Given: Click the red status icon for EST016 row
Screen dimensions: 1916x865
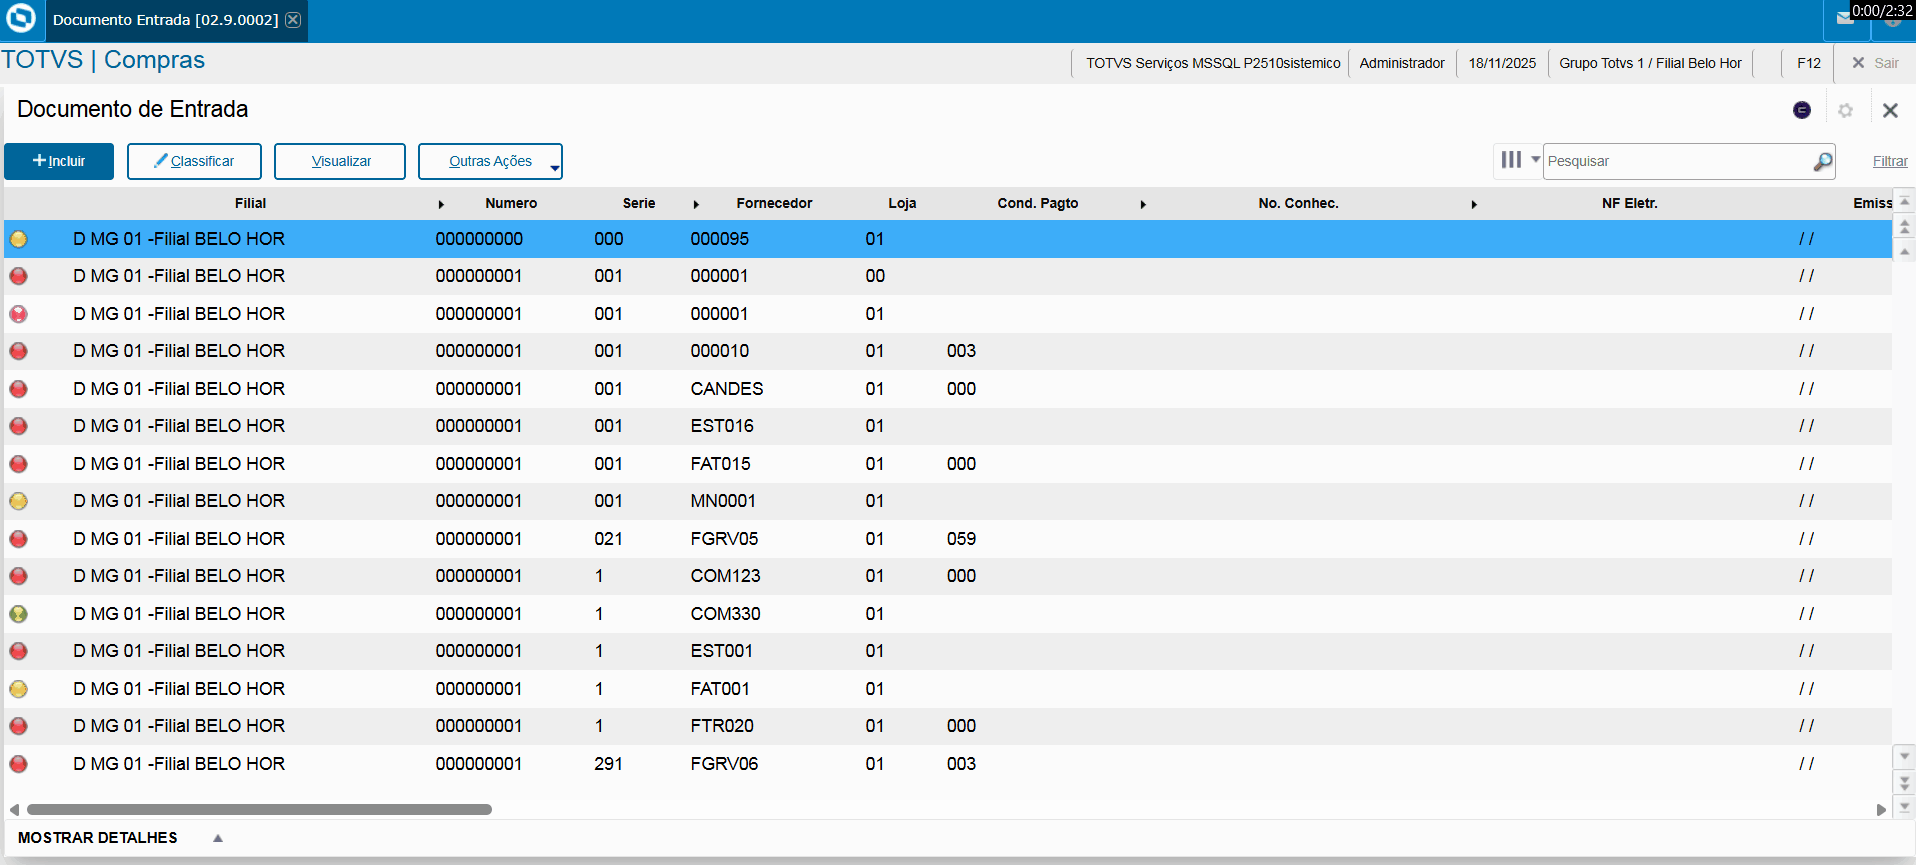Looking at the screenshot, I should pos(19,426).
